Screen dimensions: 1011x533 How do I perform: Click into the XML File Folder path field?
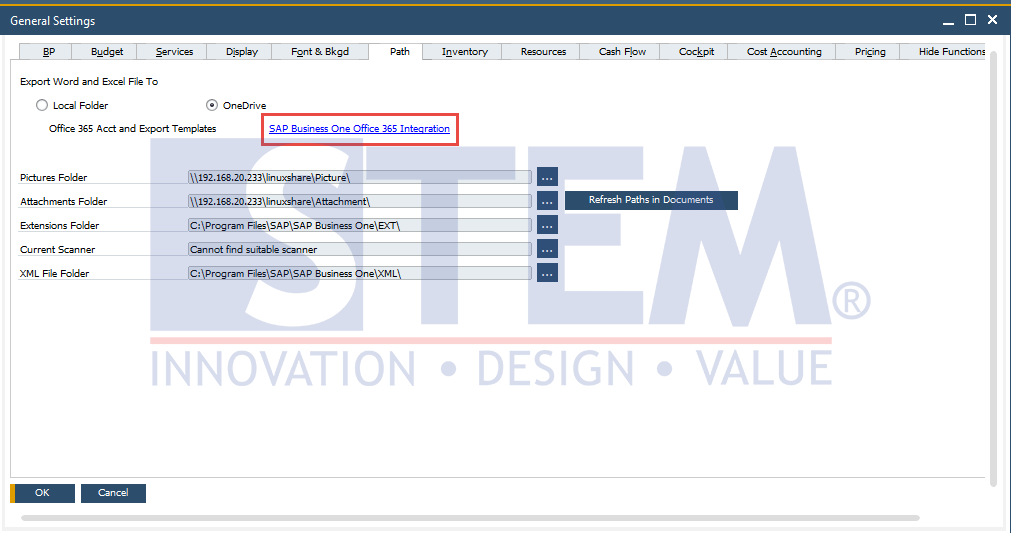tap(360, 273)
